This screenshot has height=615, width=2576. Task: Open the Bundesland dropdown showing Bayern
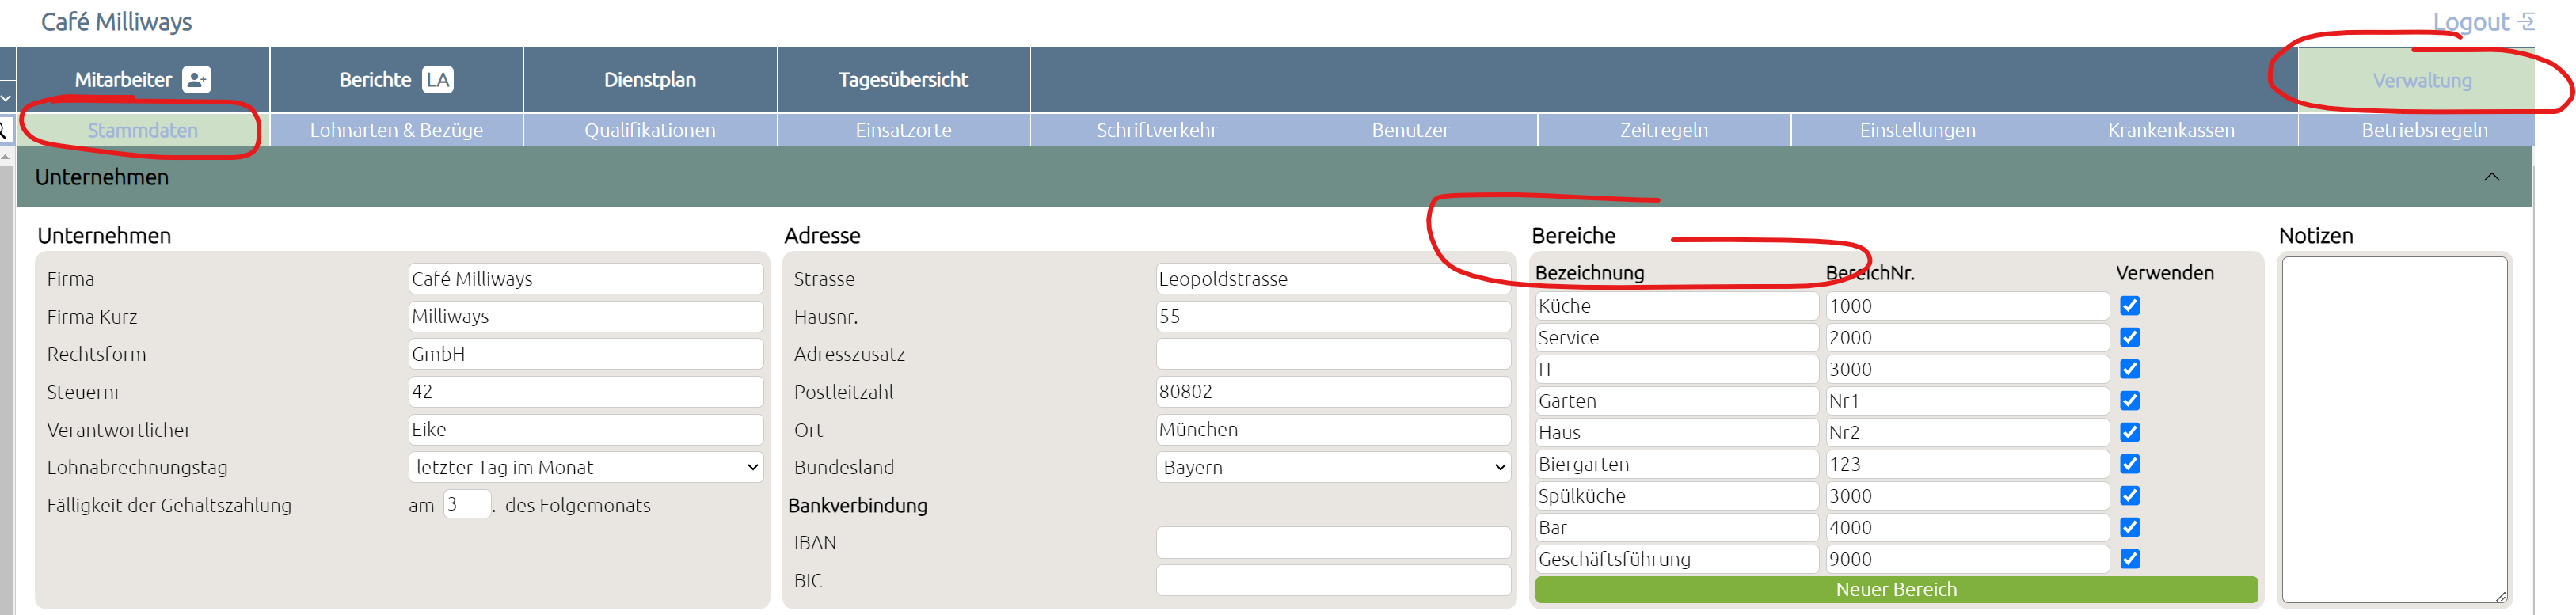[x=1333, y=467]
